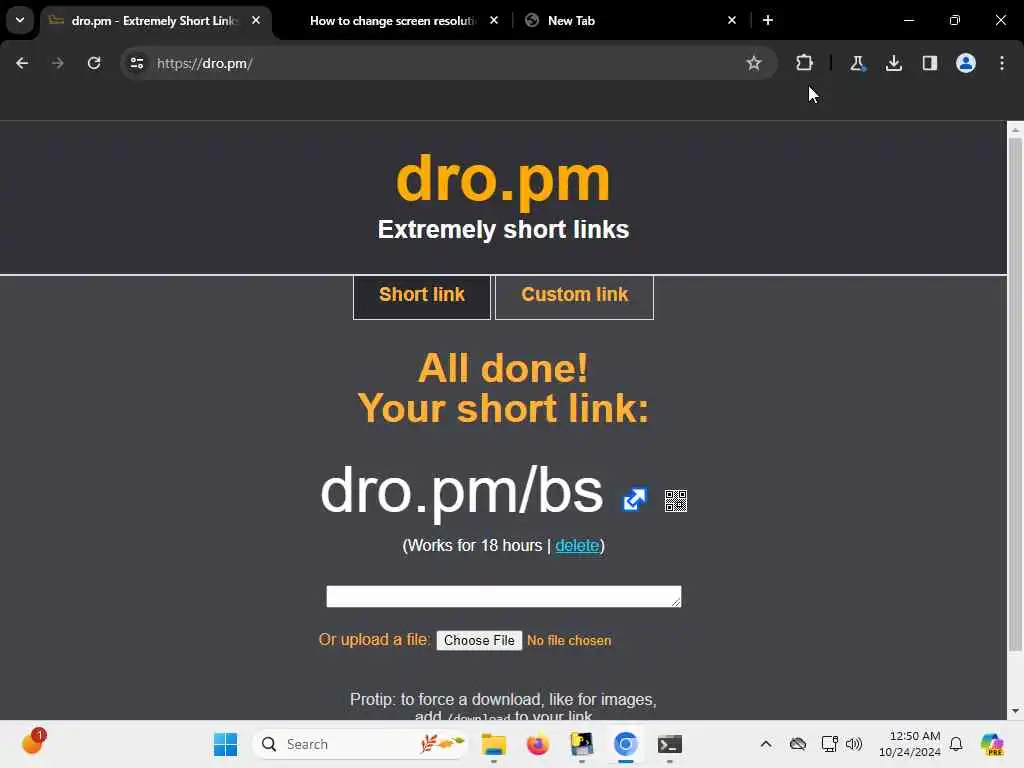Open the Windows Start menu
The height and width of the screenshot is (768, 1024).
click(x=225, y=744)
